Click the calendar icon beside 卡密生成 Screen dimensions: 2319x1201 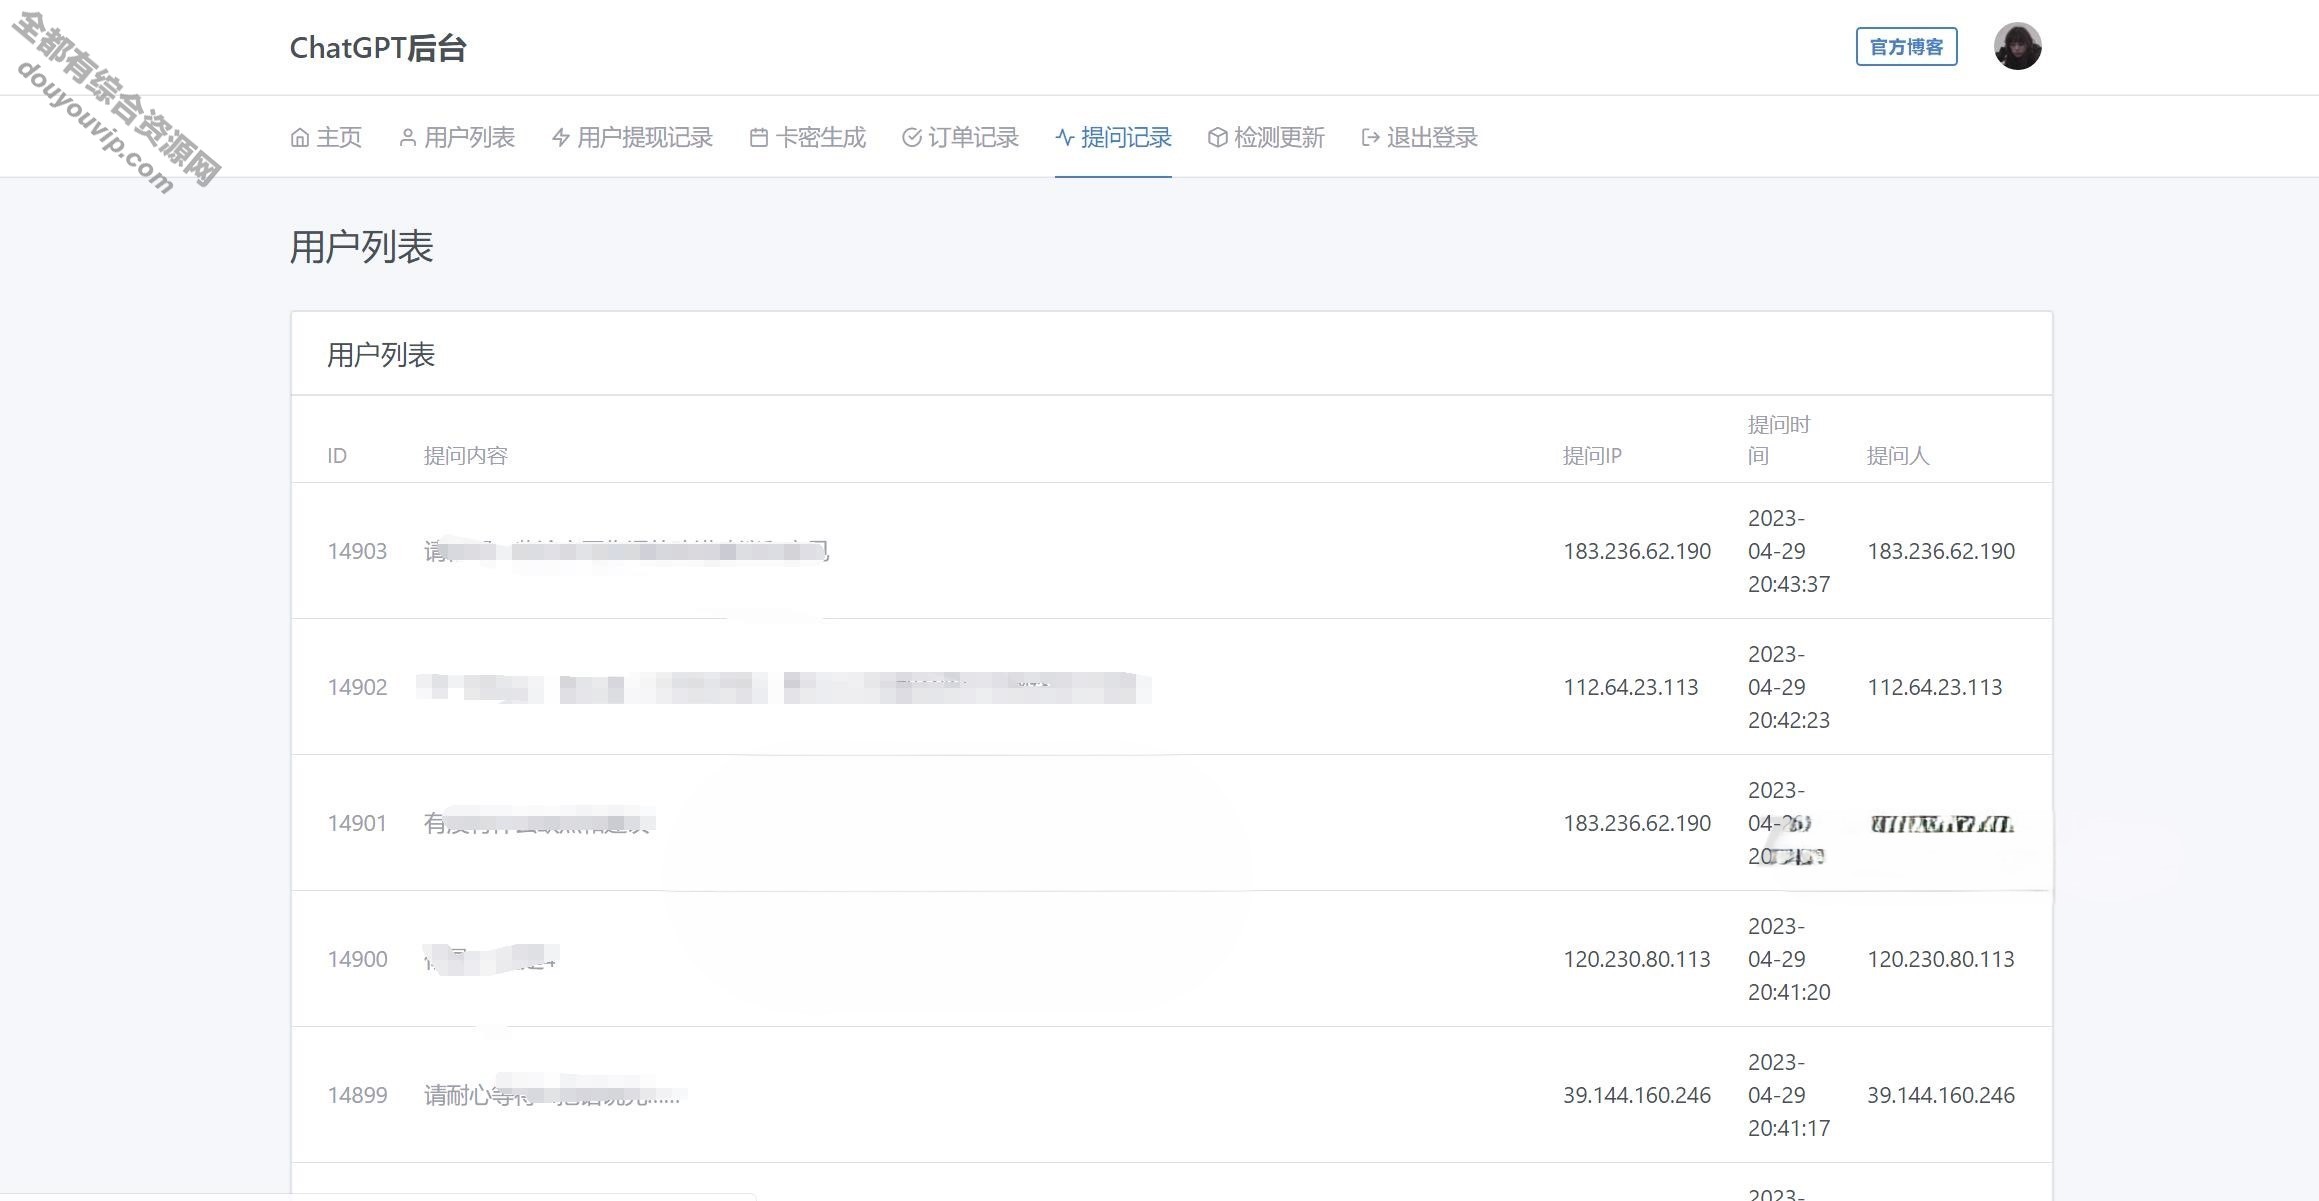pos(759,138)
